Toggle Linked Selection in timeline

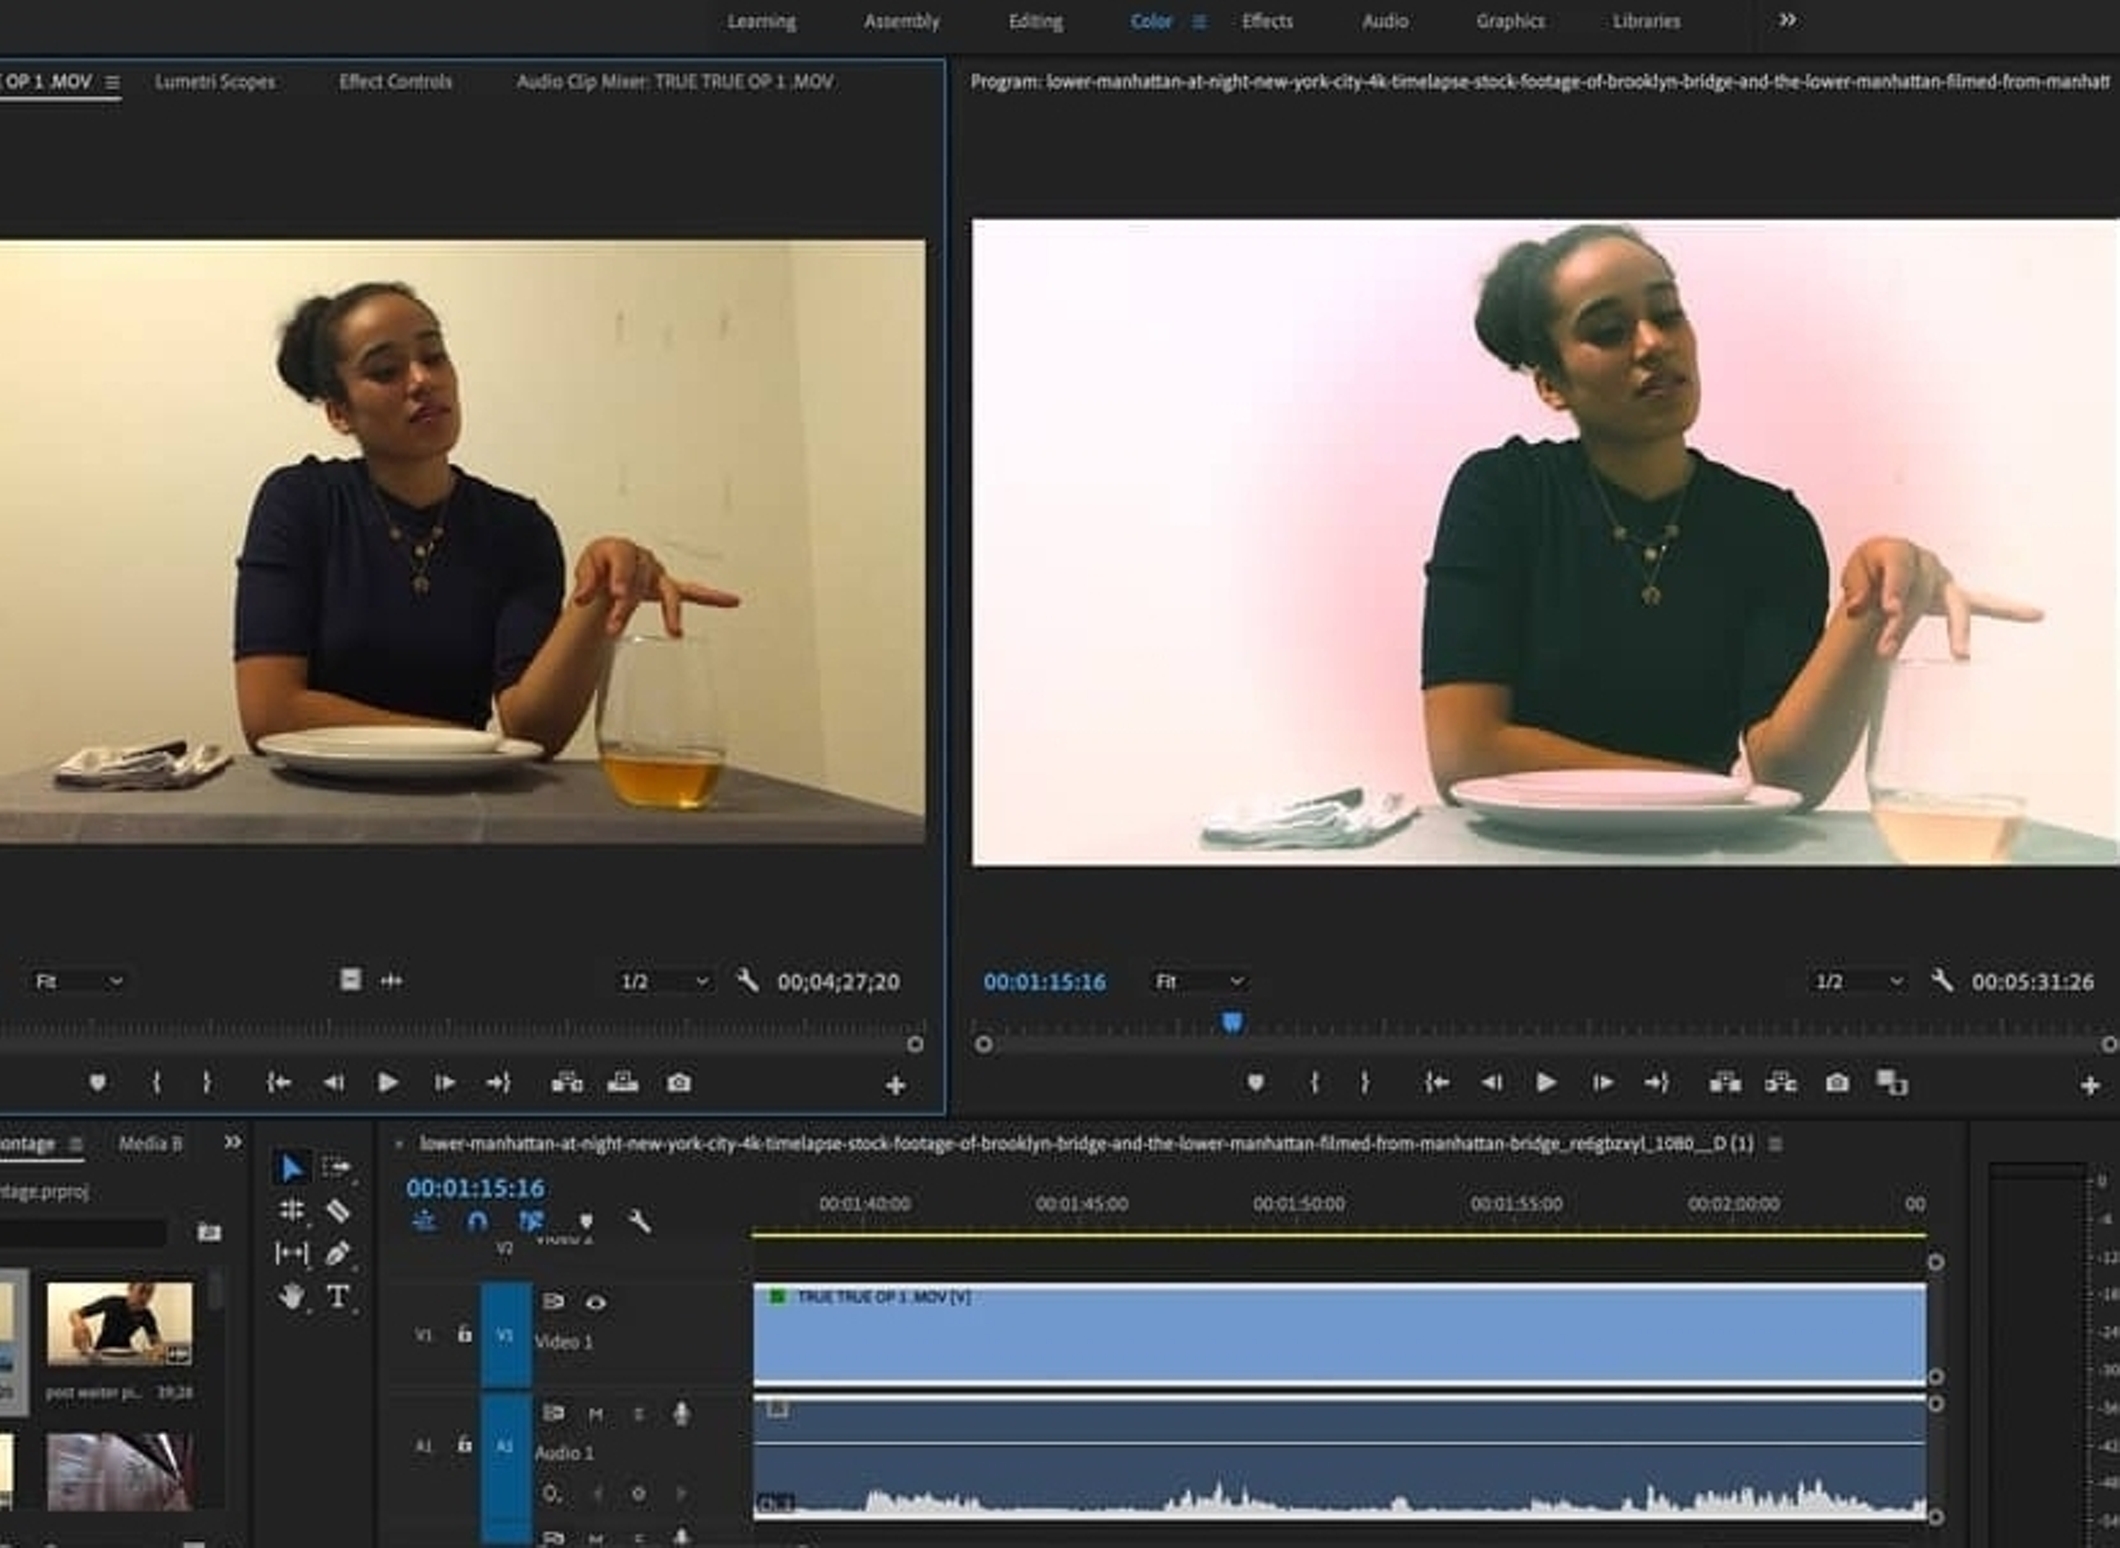point(531,1222)
